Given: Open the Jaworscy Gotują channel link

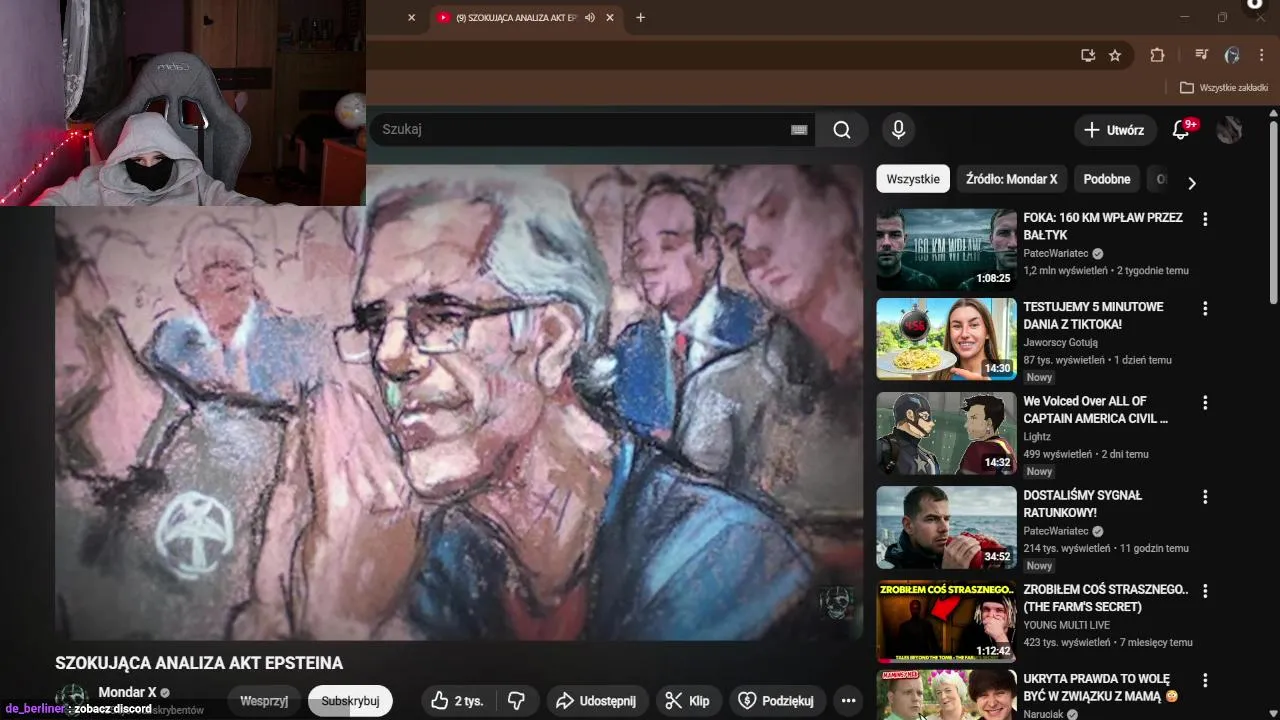Looking at the screenshot, I should pos(1060,343).
